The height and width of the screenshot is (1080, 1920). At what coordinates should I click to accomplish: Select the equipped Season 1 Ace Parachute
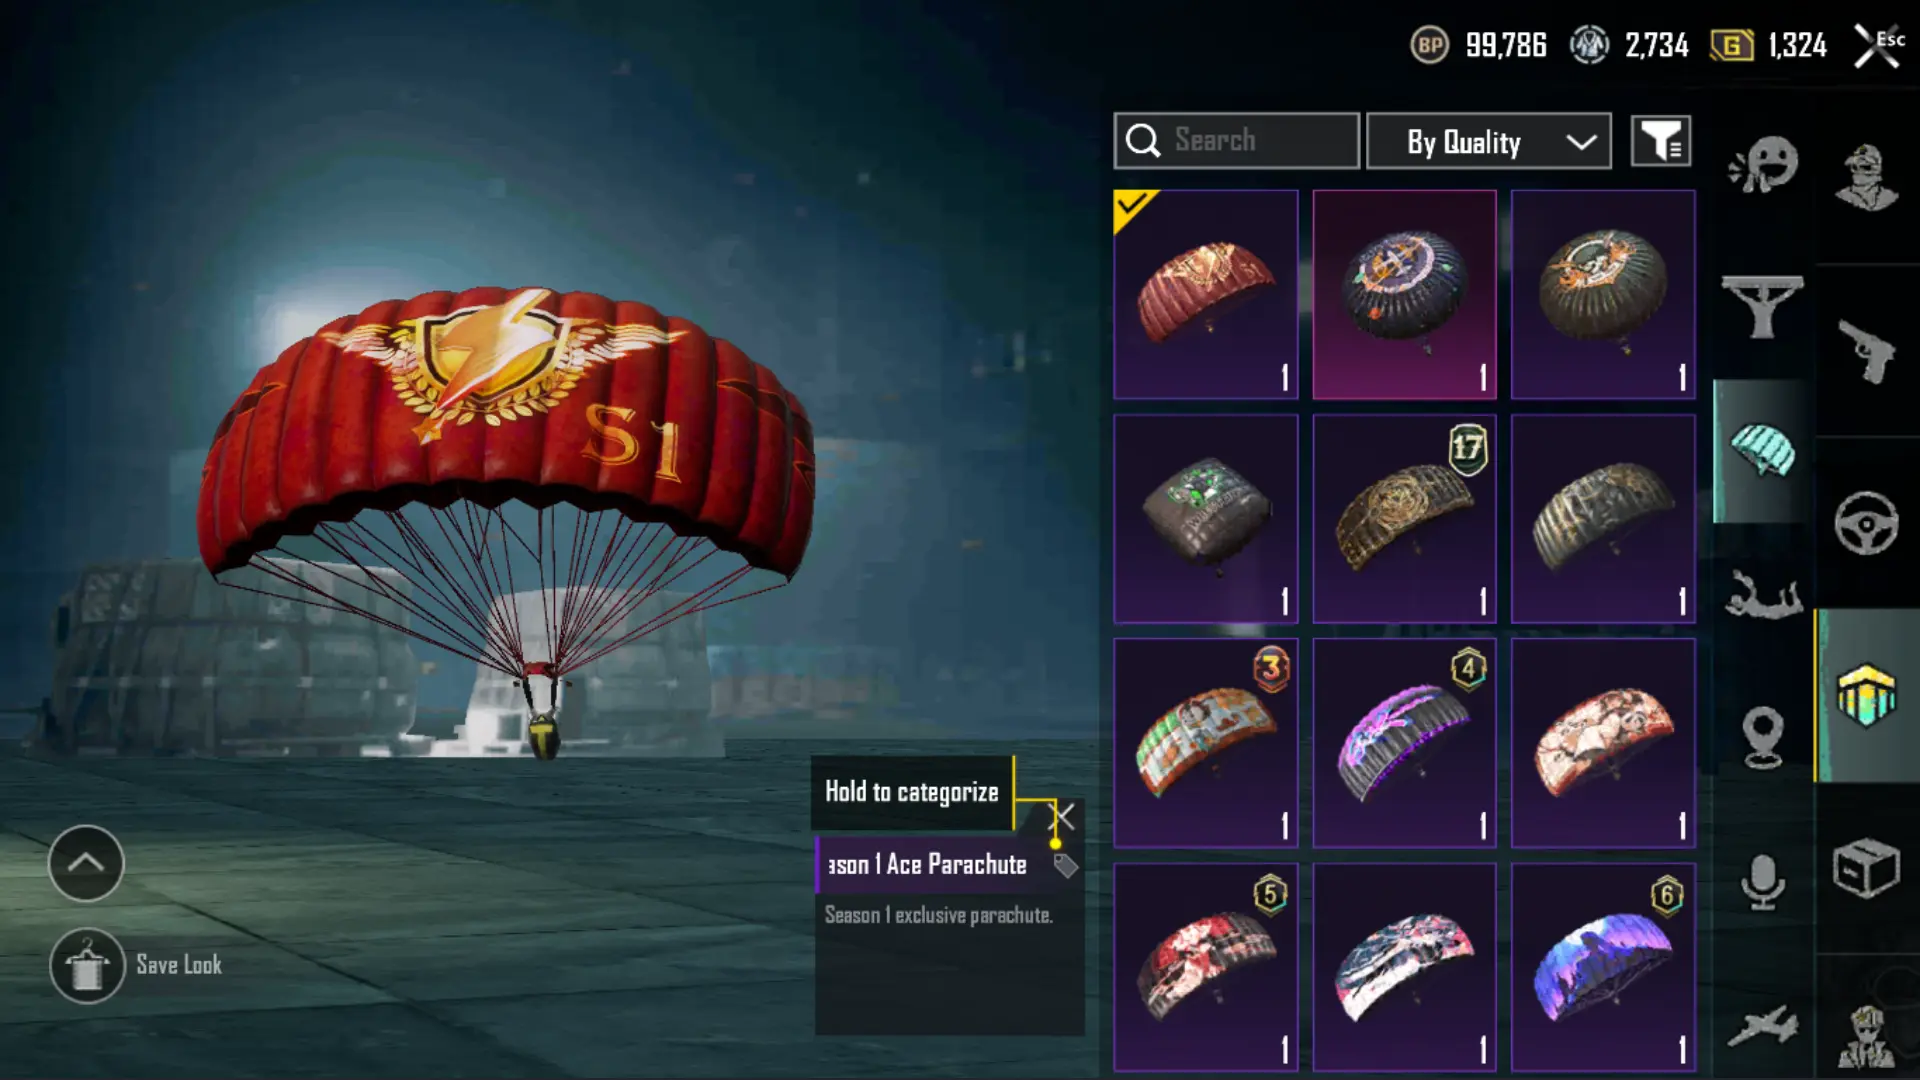pos(1206,294)
